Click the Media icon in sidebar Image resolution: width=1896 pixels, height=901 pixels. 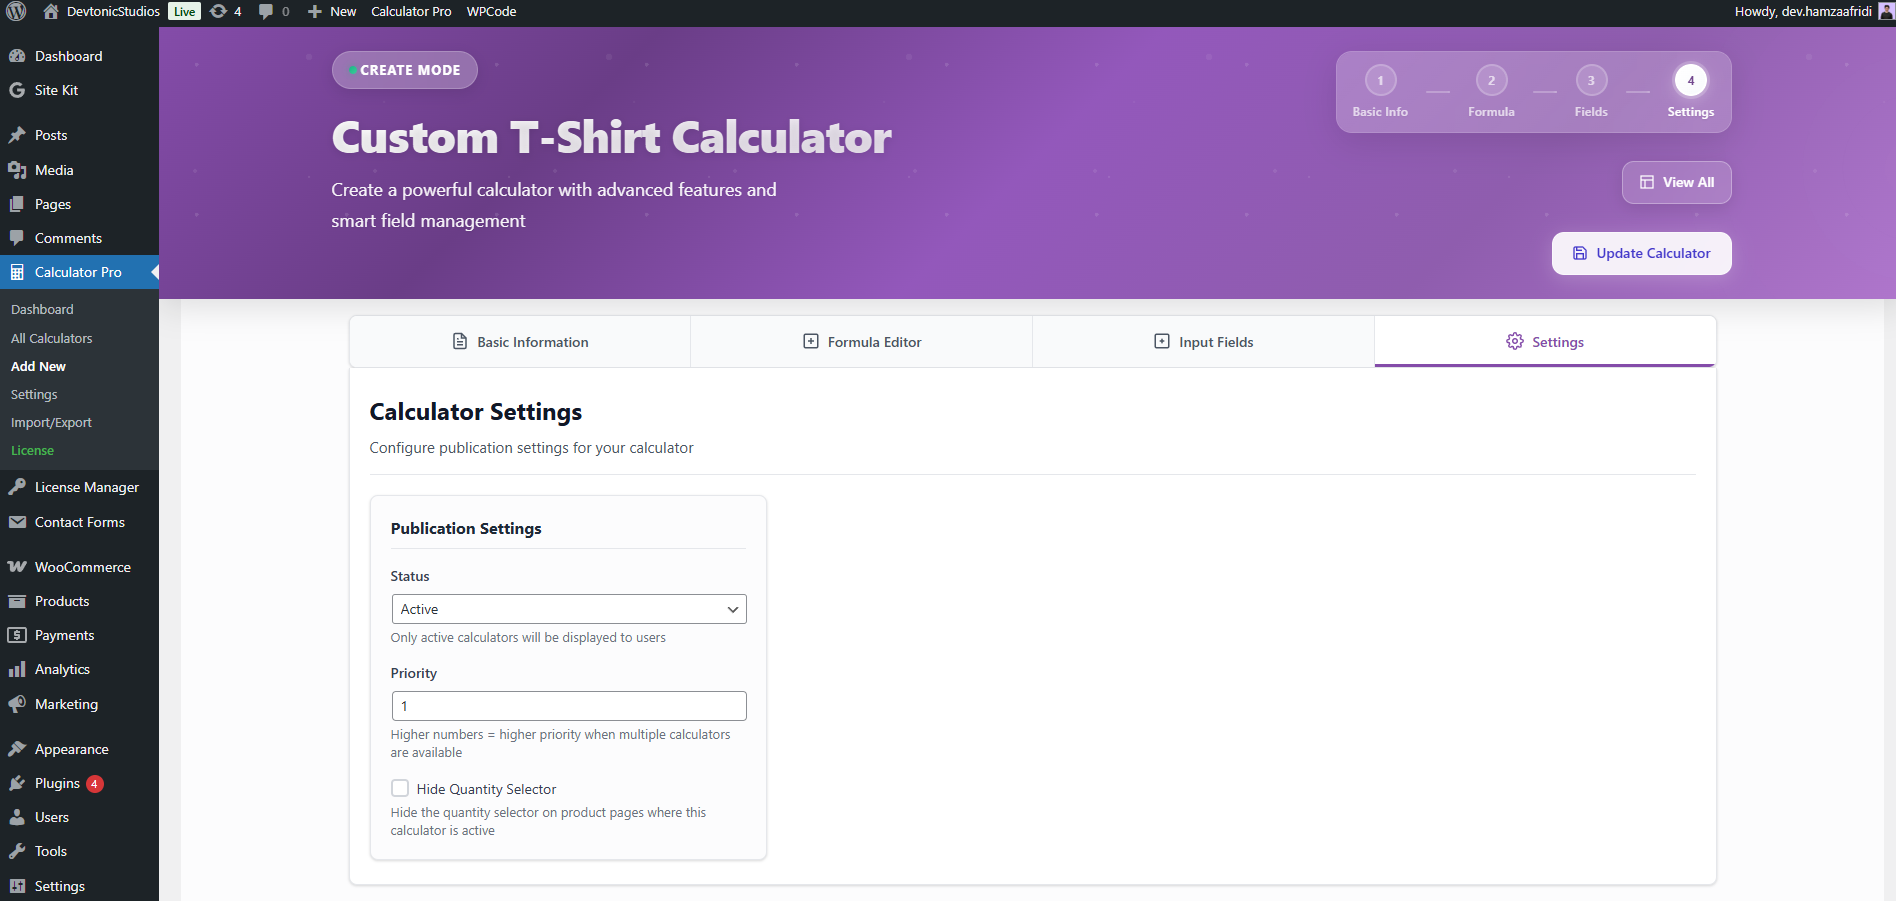pyautogui.click(x=17, y=170)
